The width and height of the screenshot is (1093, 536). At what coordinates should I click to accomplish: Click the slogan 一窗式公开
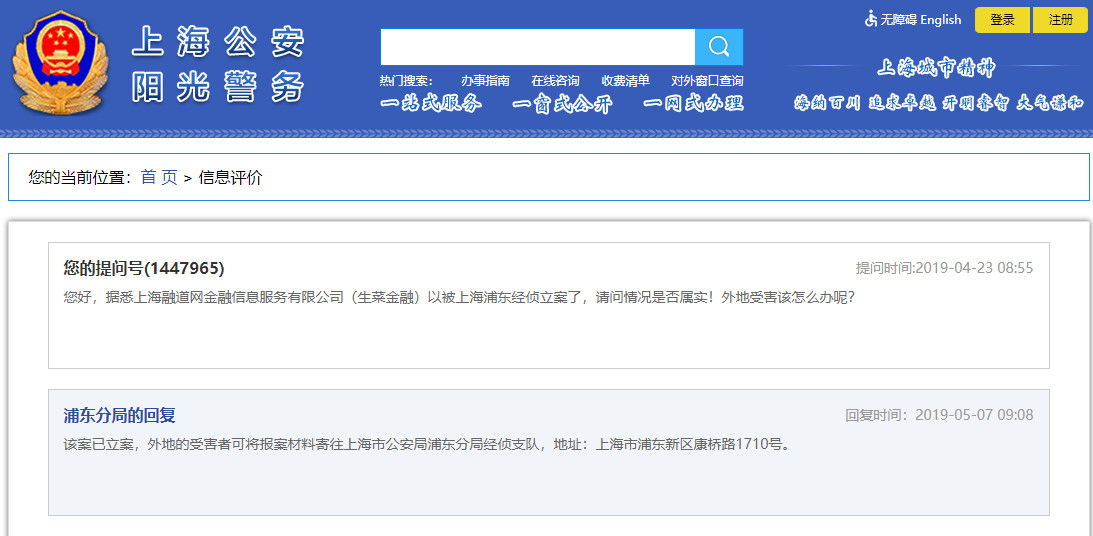pyautogui.click(x=562, y=104)
